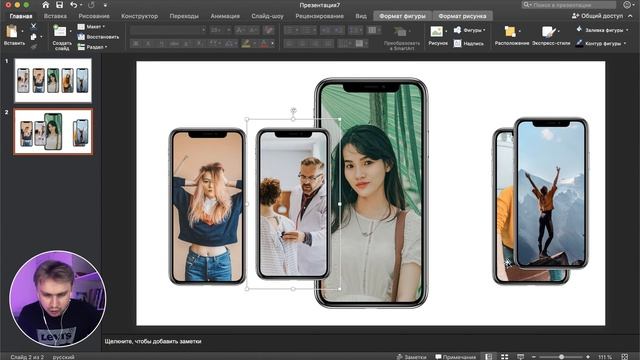Click the font color button
The image size is (640, 360).
click(x=264, y=44)
